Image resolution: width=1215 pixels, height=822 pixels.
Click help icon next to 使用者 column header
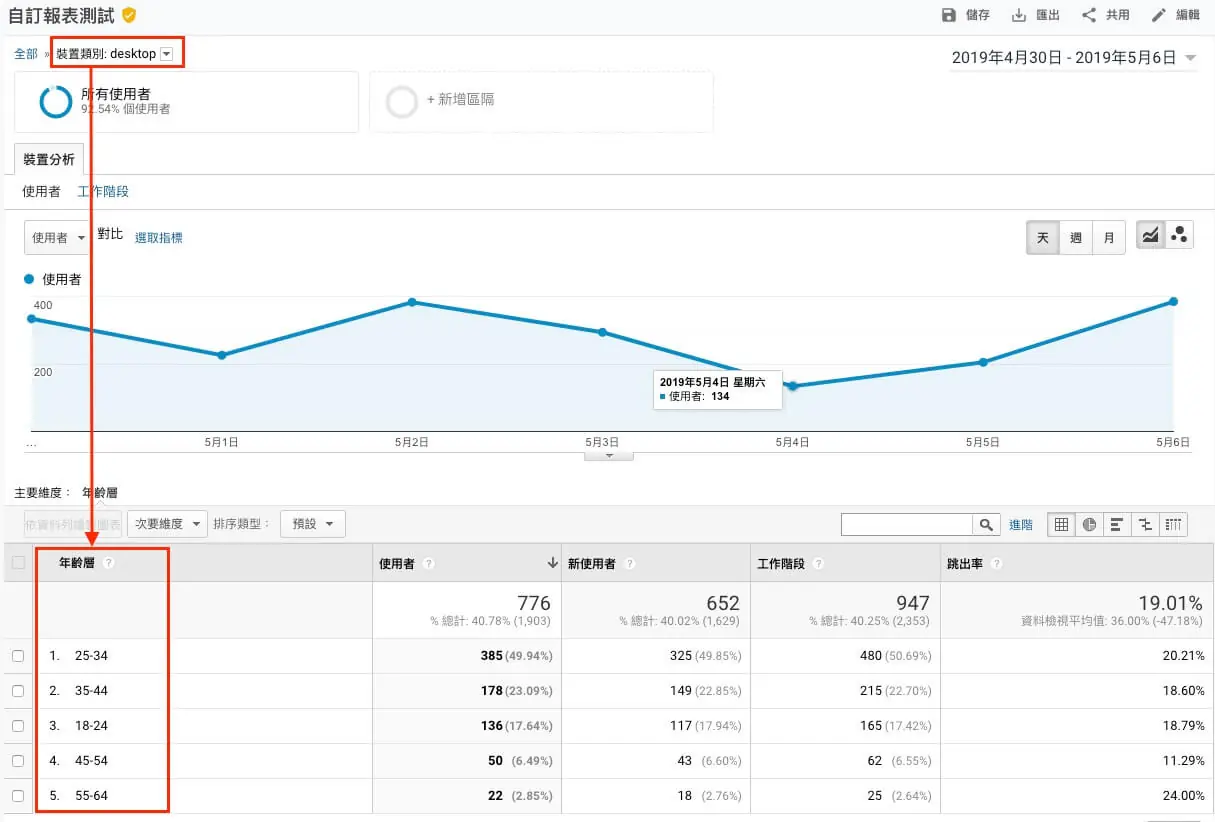point(428,564)
